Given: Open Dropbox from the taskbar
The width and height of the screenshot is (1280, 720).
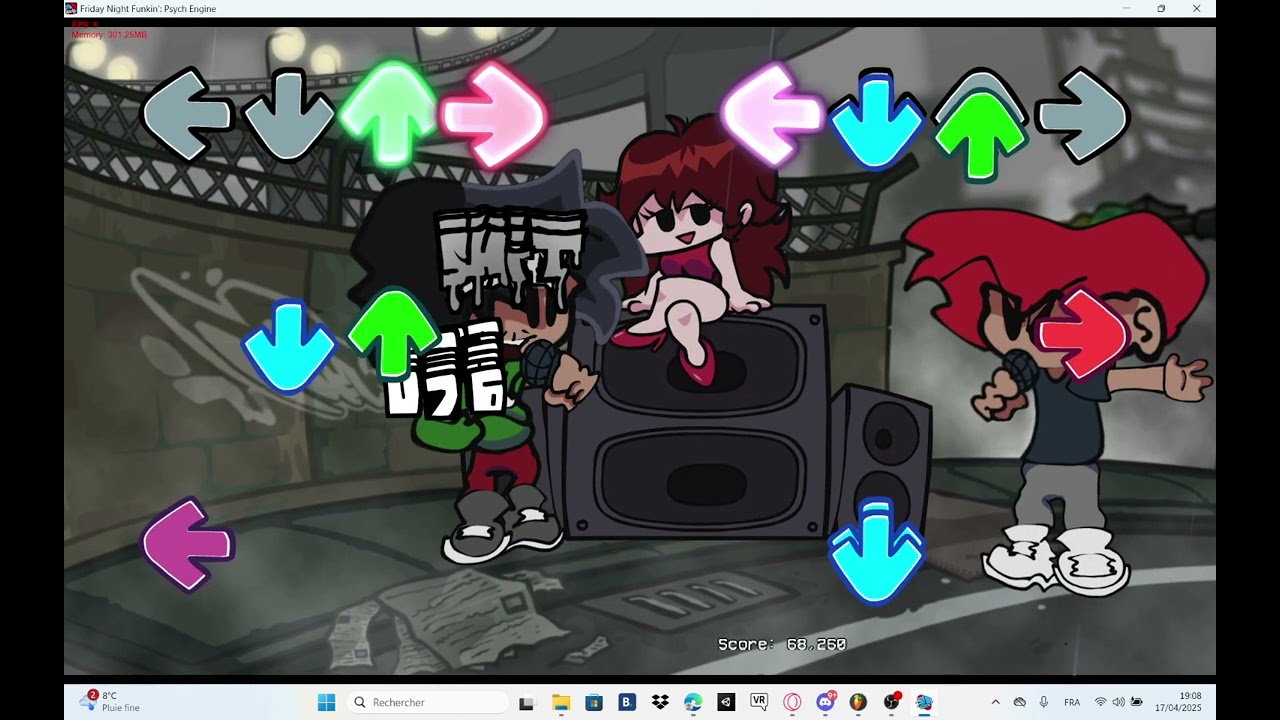Looking at the screenshot, I should [660, 703].
